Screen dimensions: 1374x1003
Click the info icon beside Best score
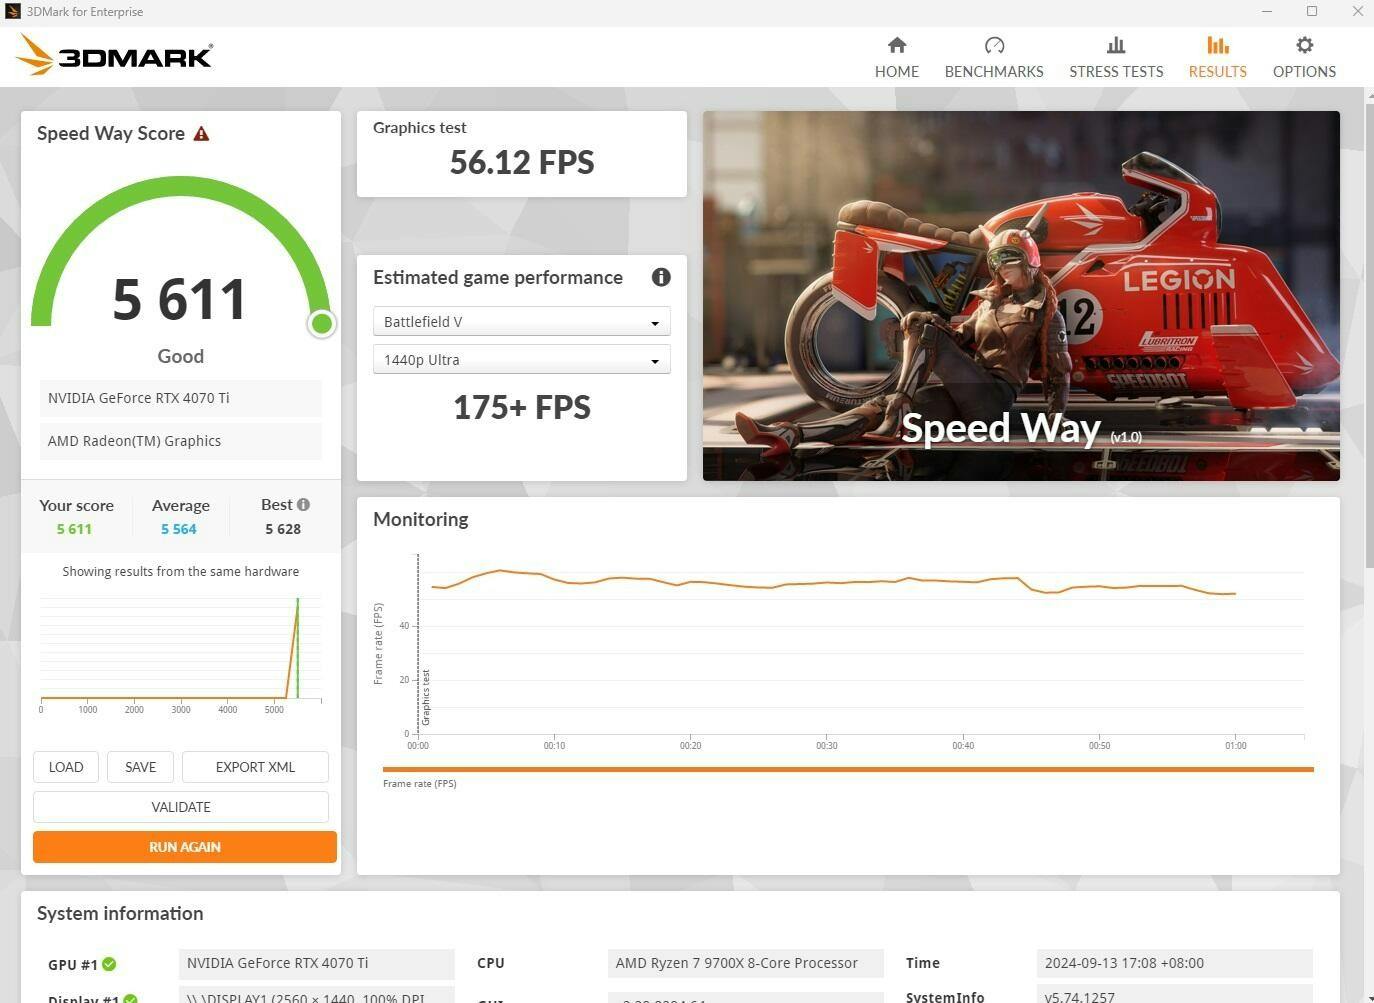tap(303, 505)
